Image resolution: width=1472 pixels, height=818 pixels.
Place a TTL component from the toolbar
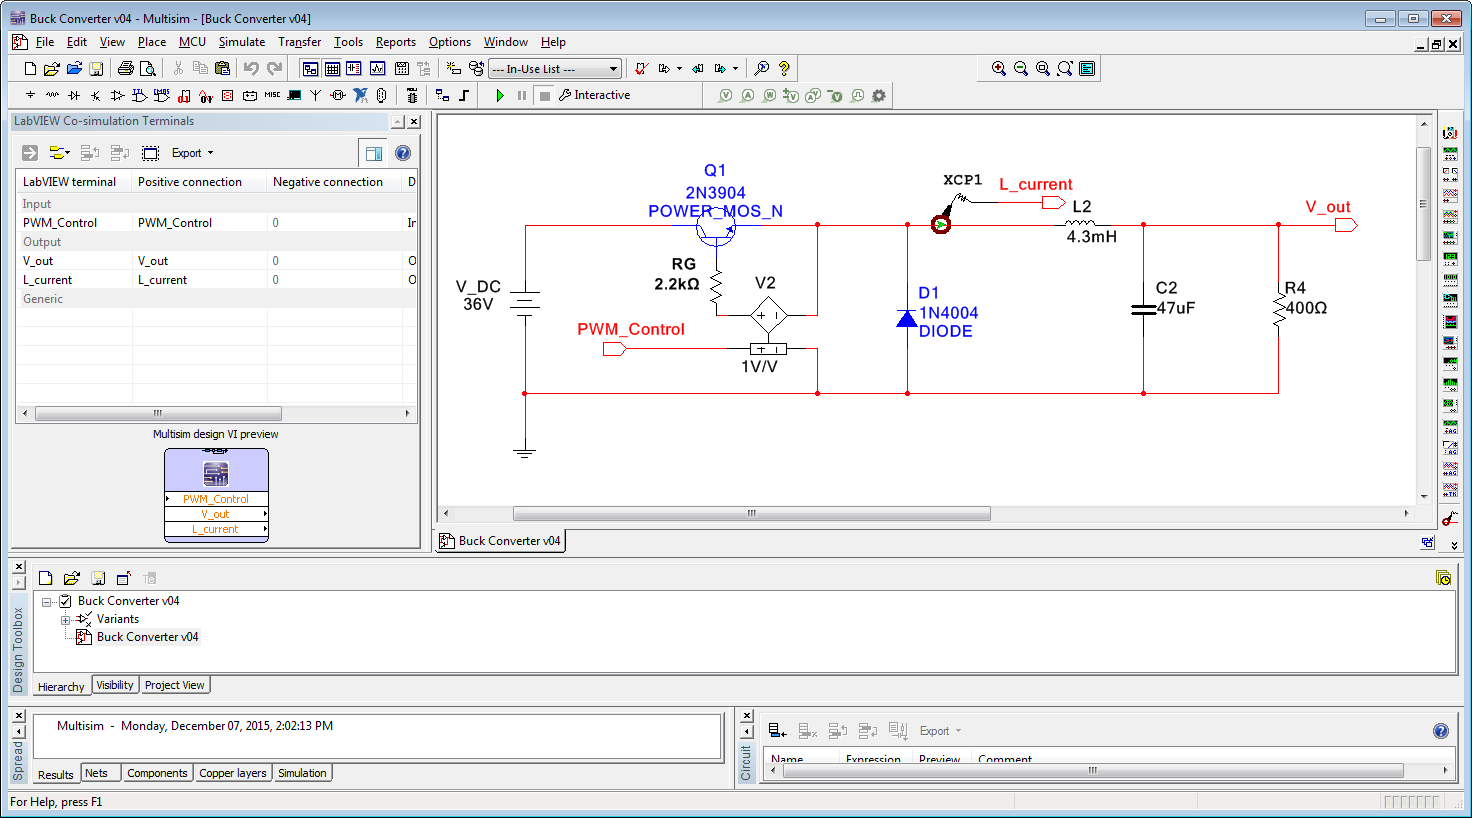click(140, 96)
